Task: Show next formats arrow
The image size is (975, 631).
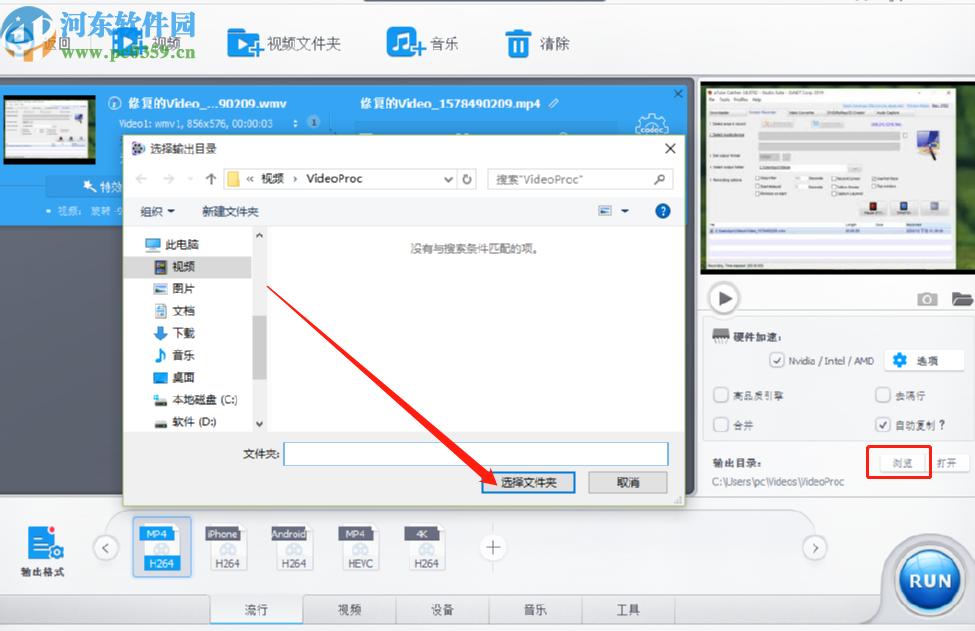Action: (x=815, y=548)
